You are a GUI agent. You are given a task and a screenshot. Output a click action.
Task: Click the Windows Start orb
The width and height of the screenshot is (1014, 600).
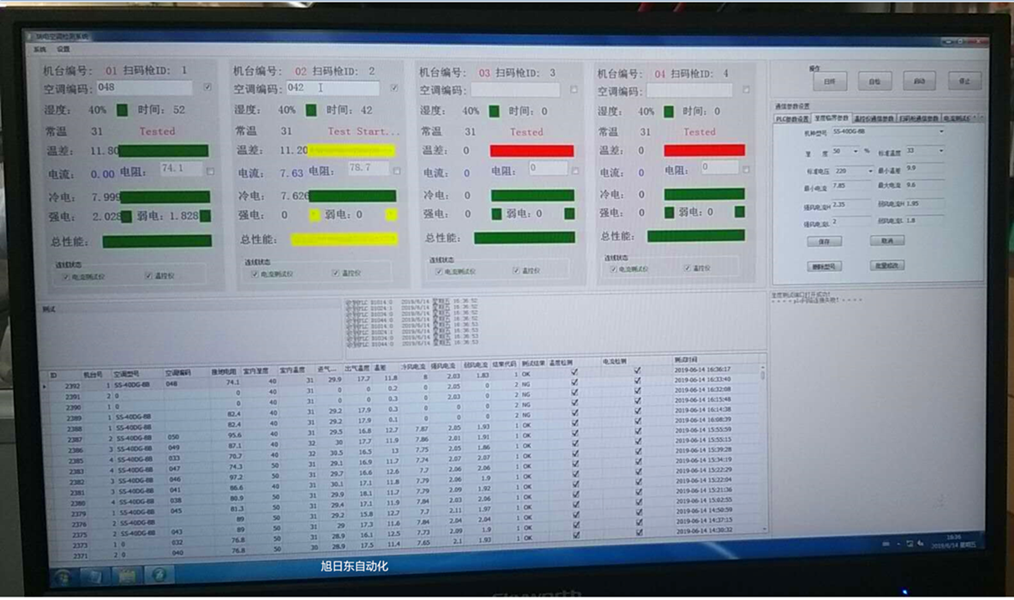coord(63,578)
